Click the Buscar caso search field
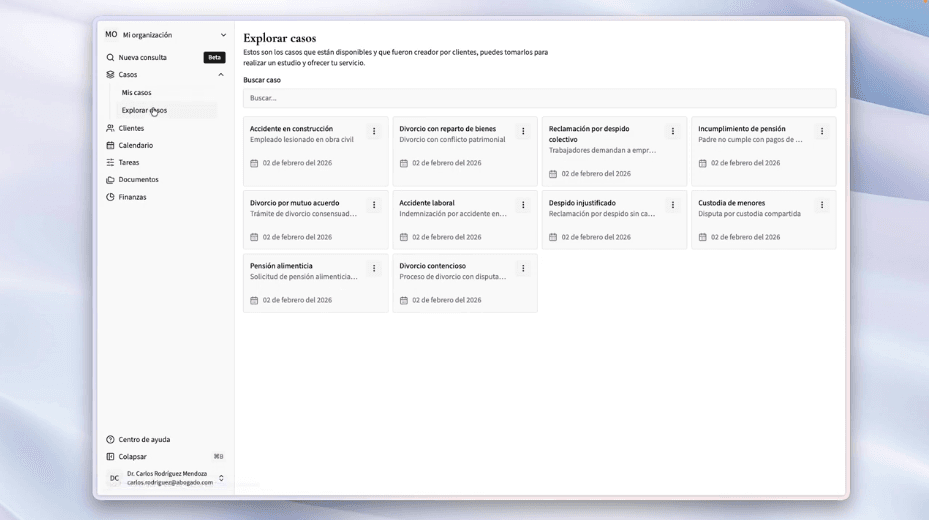 (539, 98)
